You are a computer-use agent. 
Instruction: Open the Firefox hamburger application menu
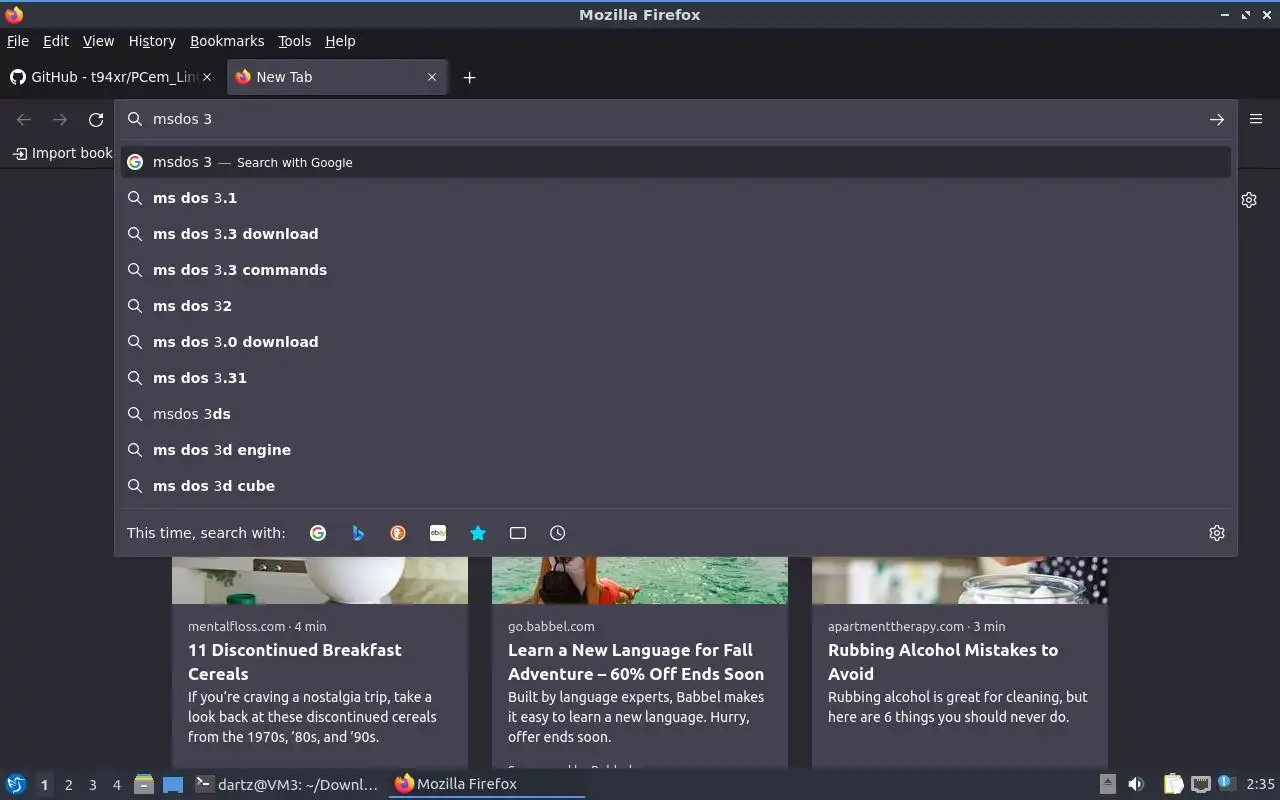point(1256,119)
